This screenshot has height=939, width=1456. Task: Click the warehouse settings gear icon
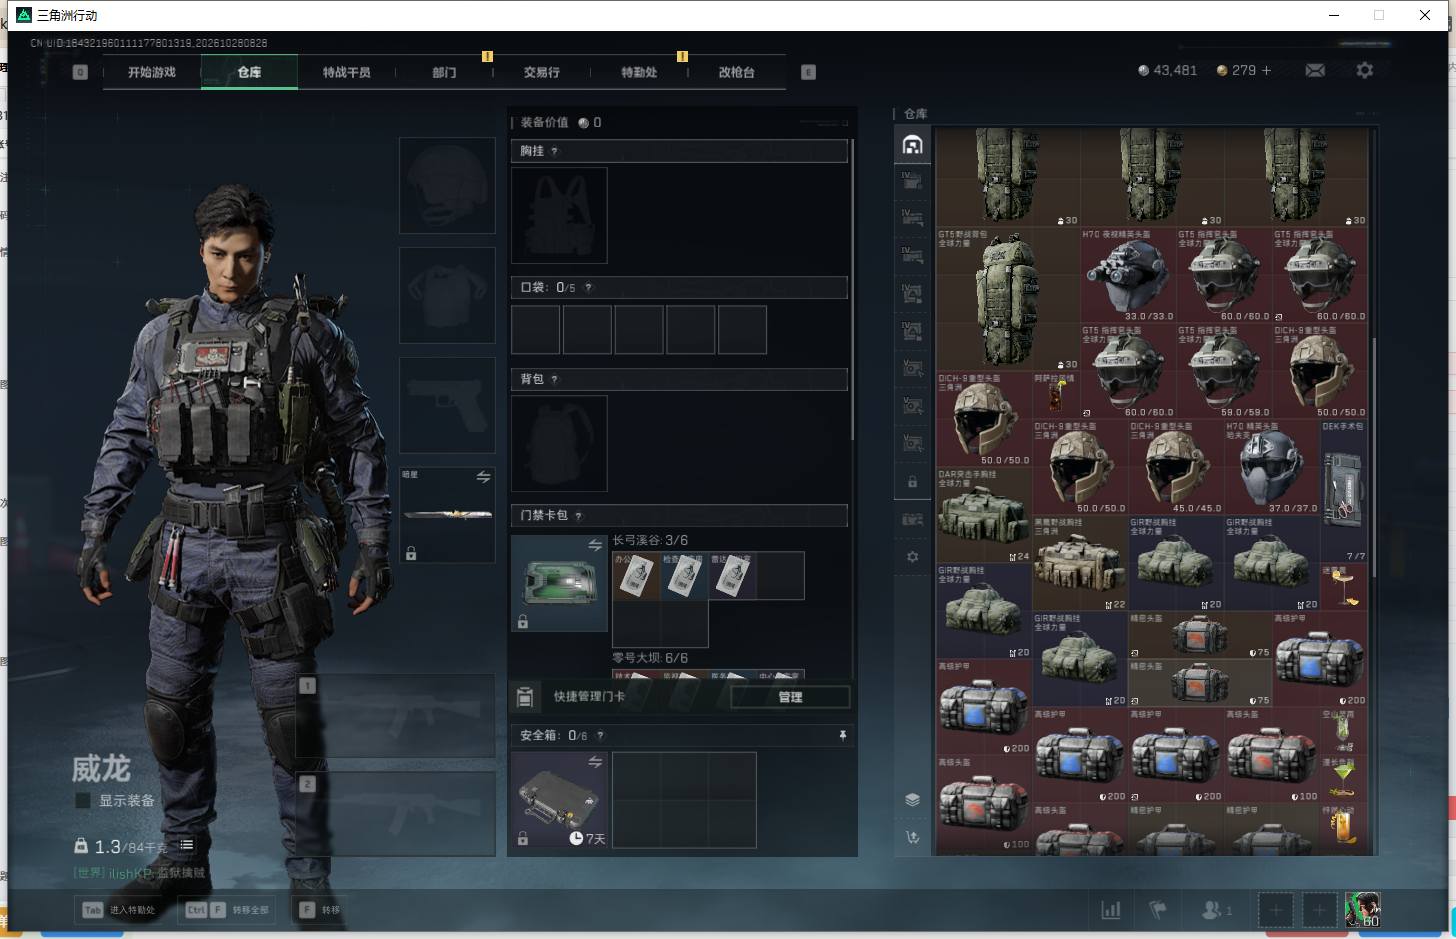tap(912, 556)
